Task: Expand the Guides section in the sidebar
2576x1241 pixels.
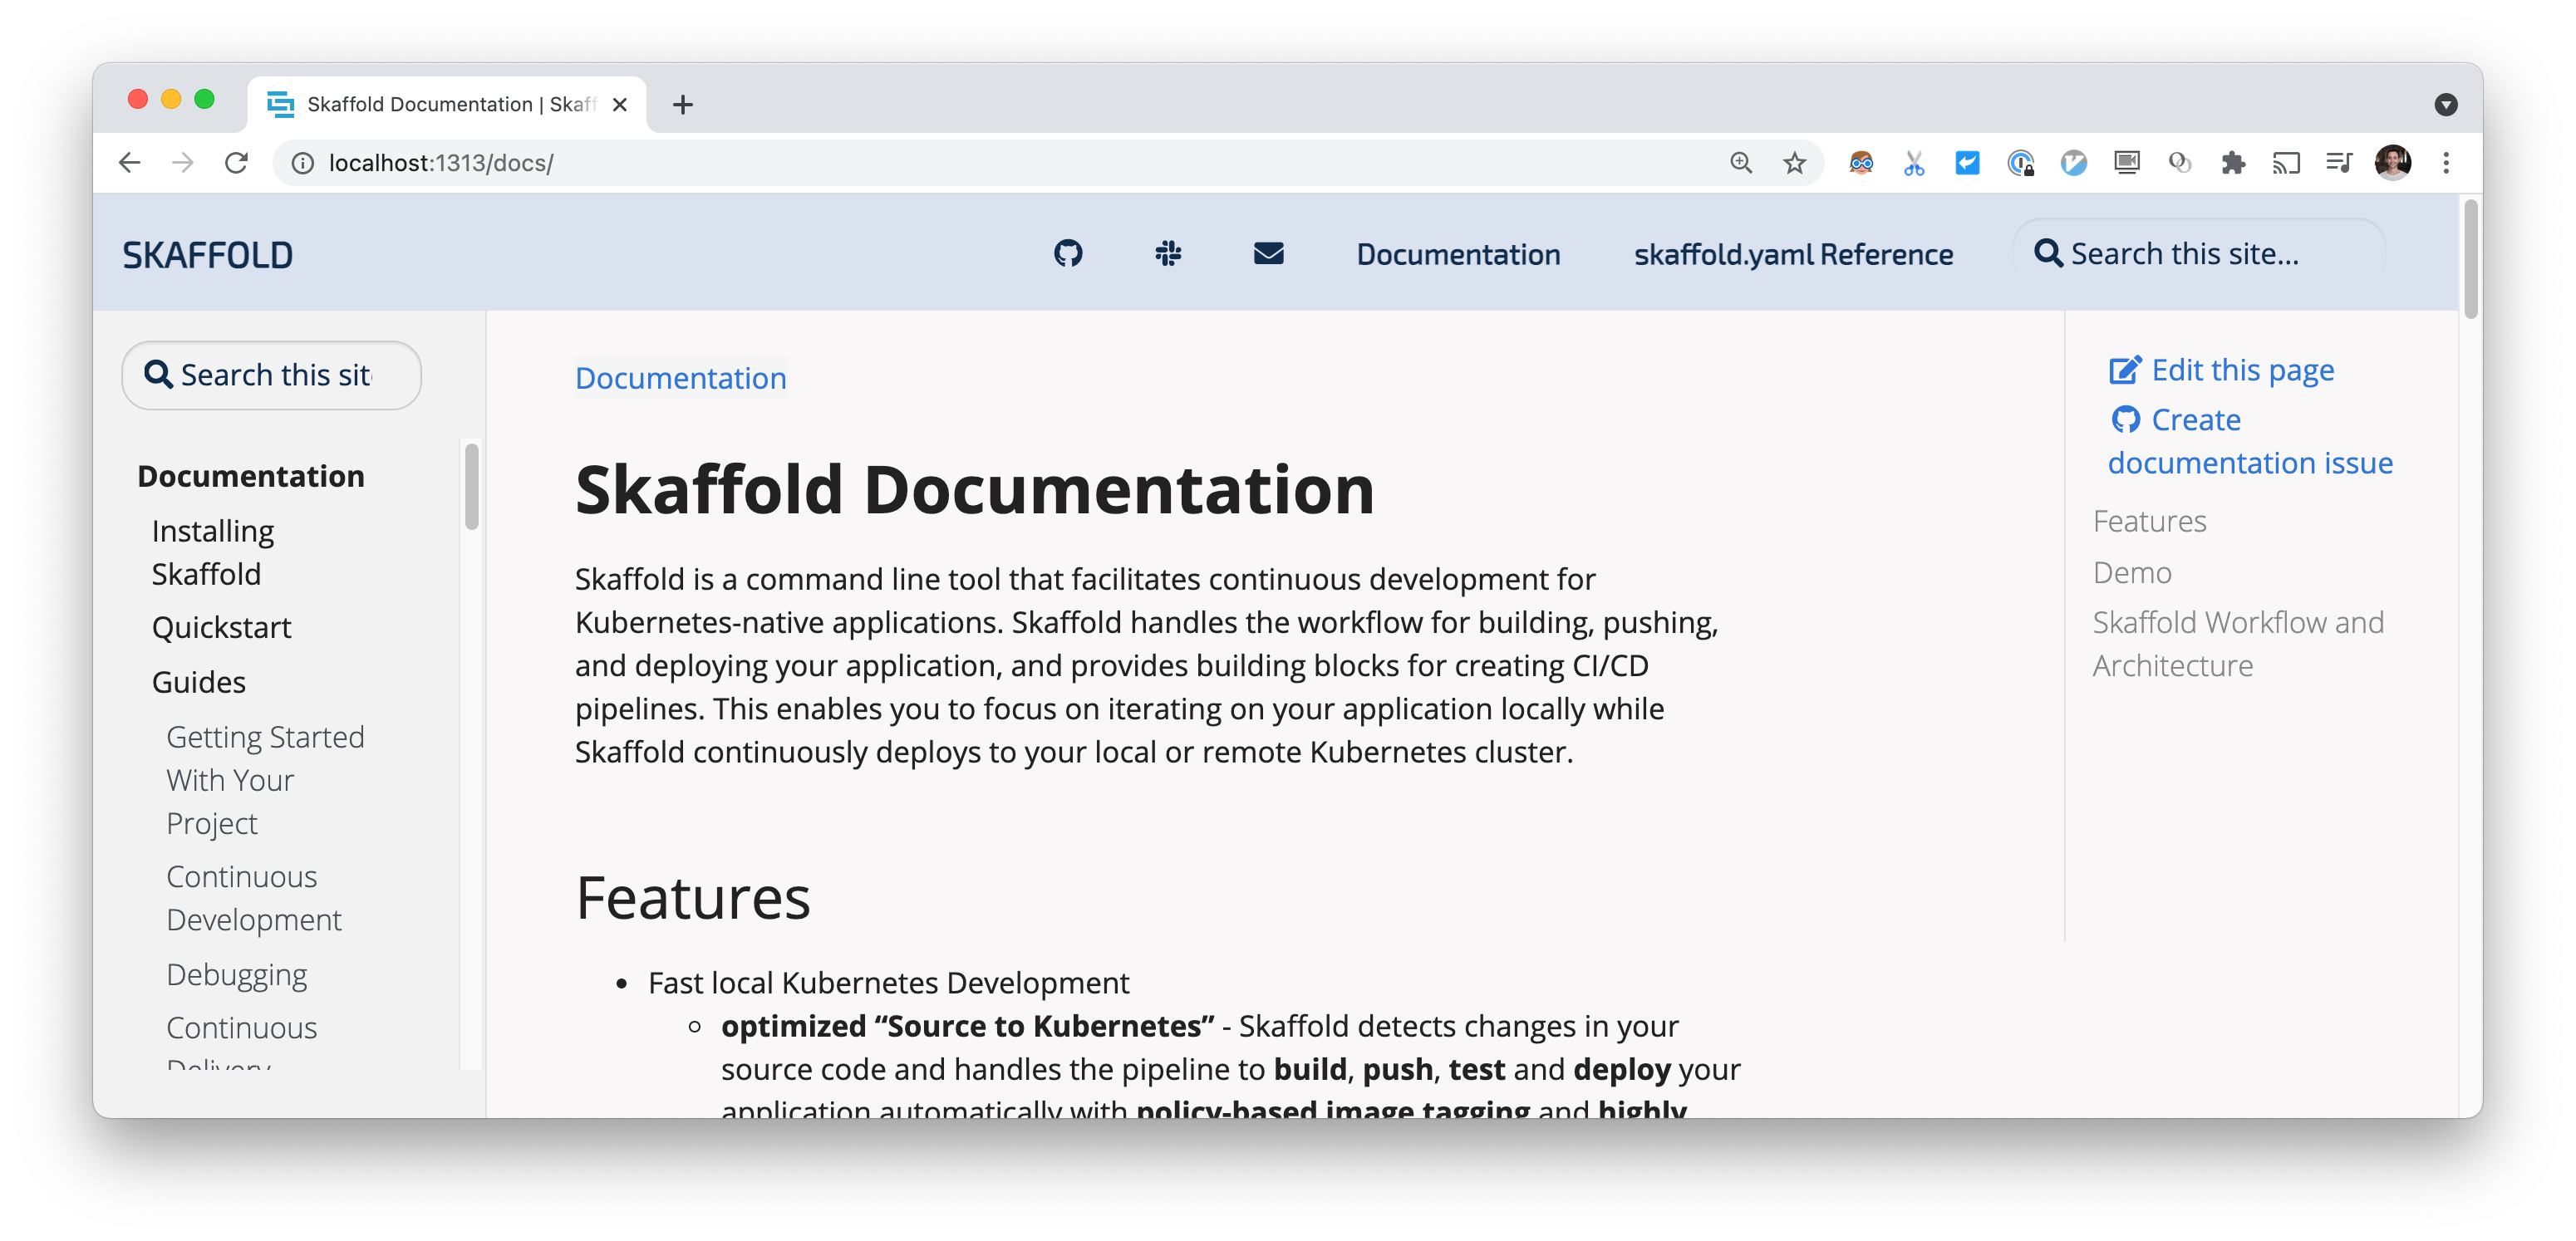Action: point(197,681)
